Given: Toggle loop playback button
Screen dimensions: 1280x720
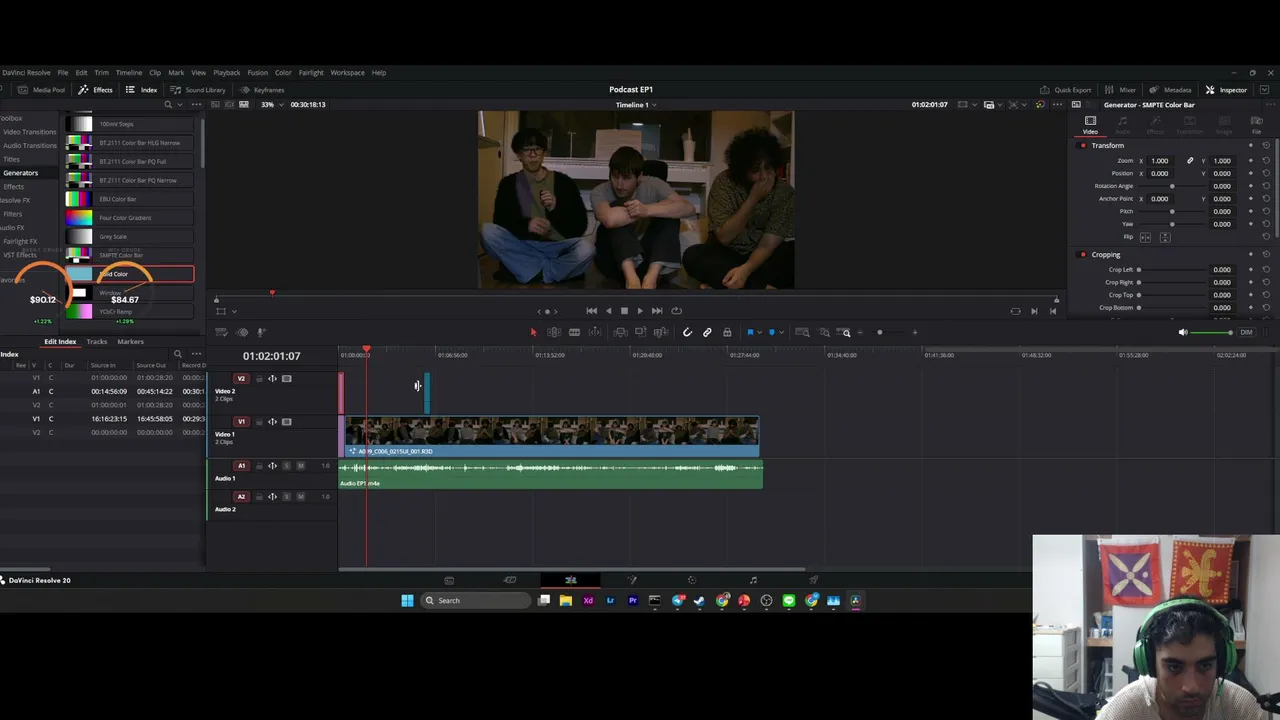Looking at the screenshot, I should [x=676, y=311].
